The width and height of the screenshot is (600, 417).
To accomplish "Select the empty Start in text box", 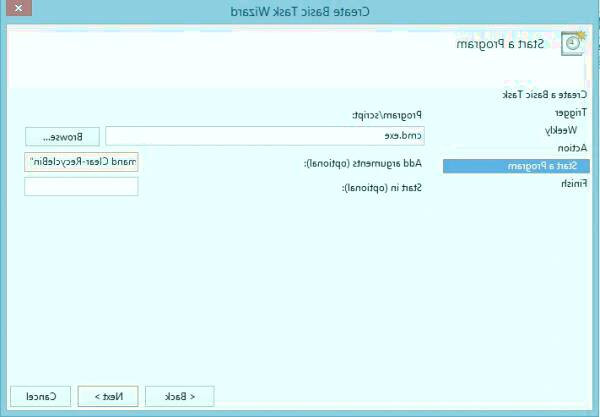I will point(81,187).
